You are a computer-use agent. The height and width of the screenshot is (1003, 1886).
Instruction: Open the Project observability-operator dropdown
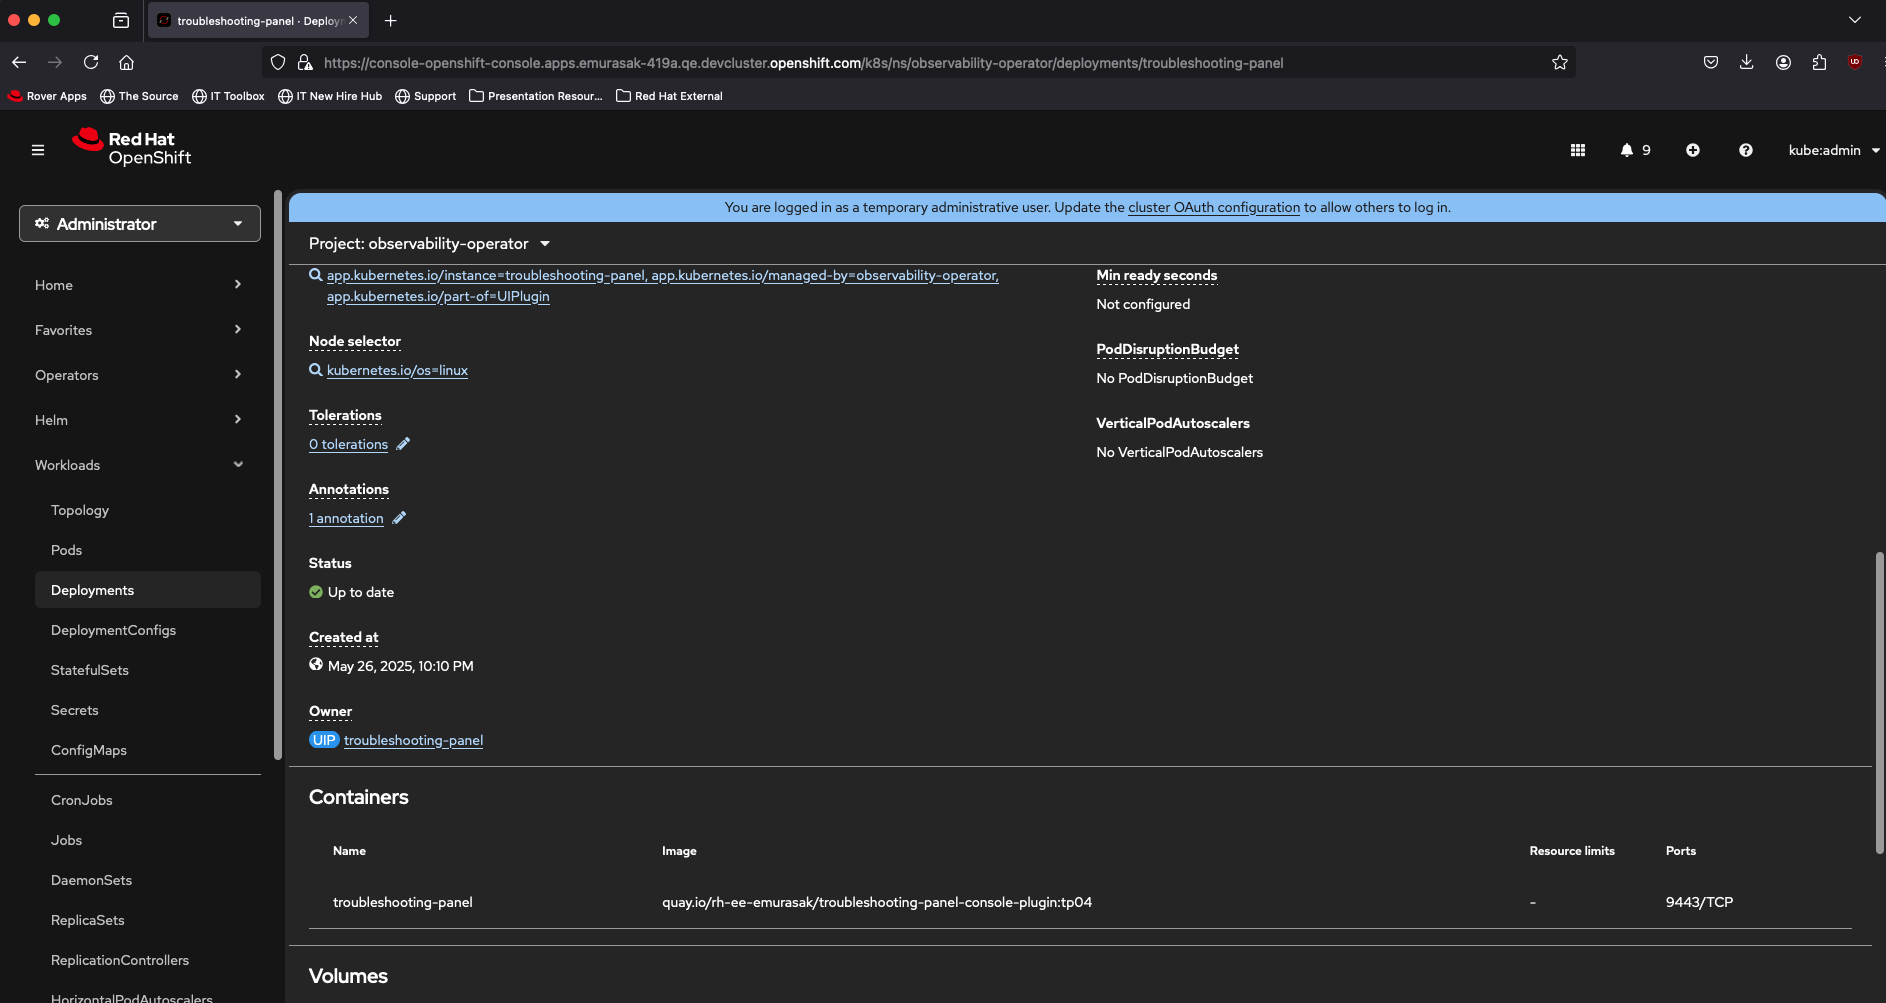(429, 244)
